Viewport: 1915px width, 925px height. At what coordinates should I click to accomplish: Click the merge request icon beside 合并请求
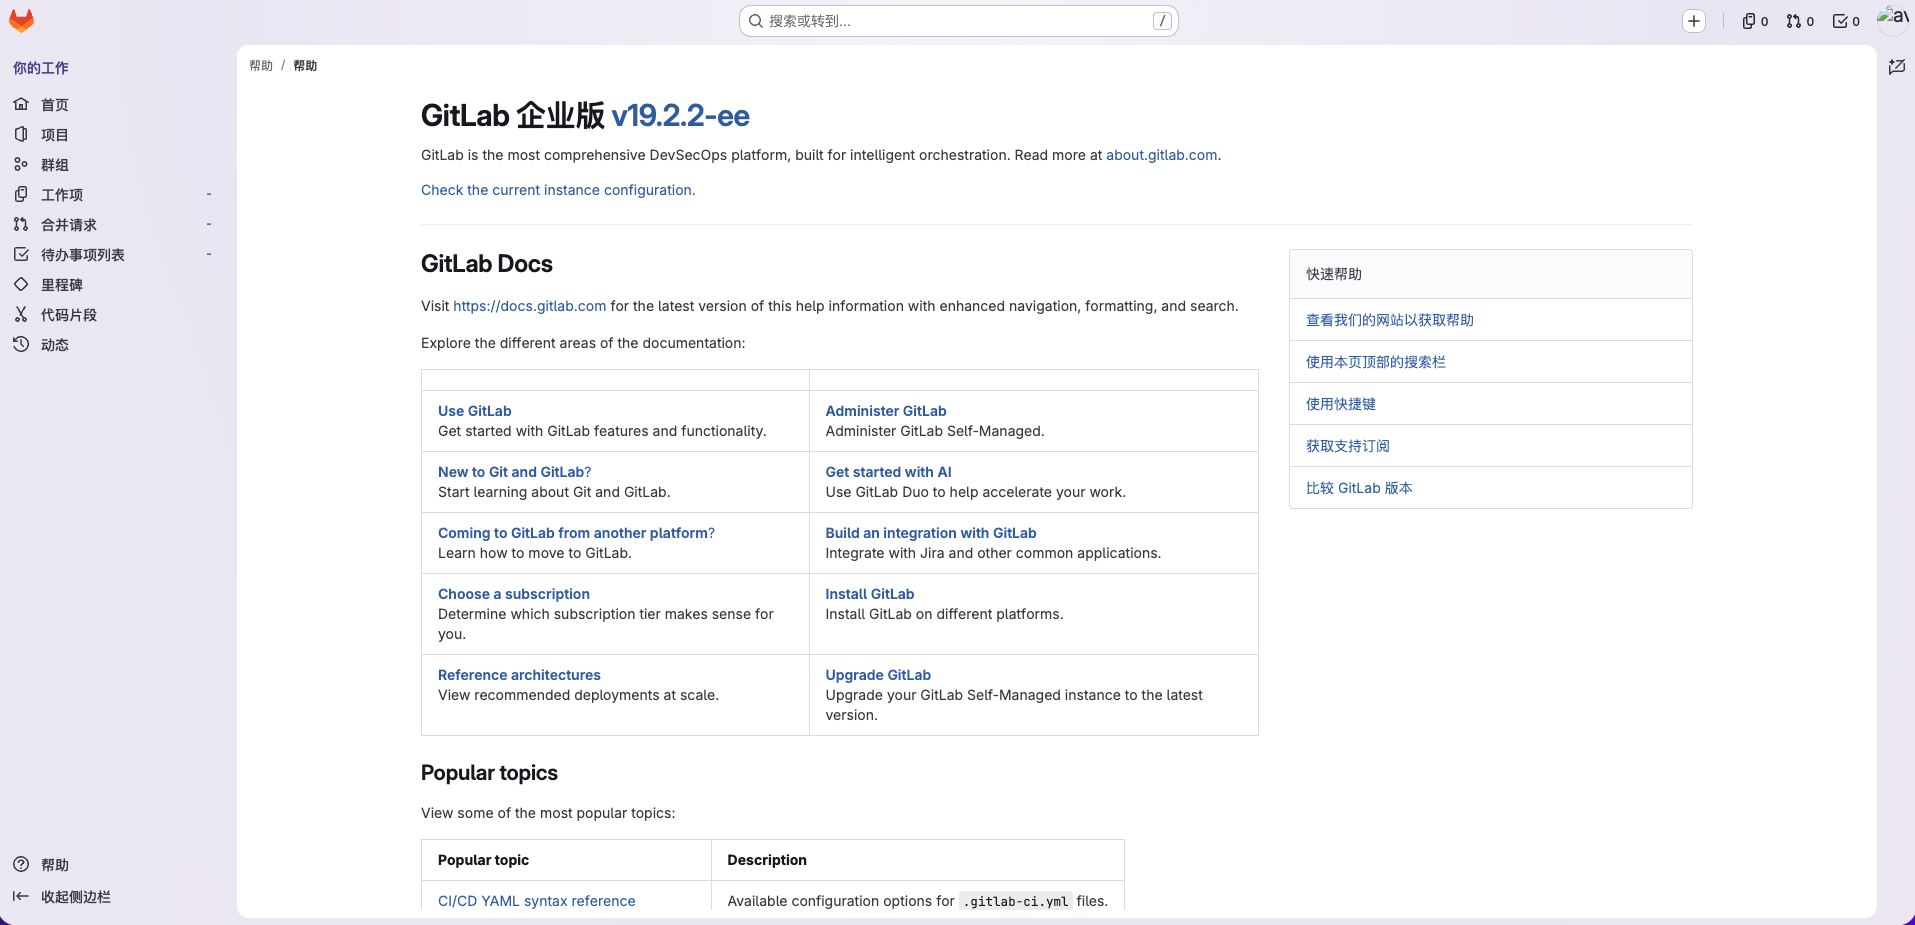tap(21, 224)
